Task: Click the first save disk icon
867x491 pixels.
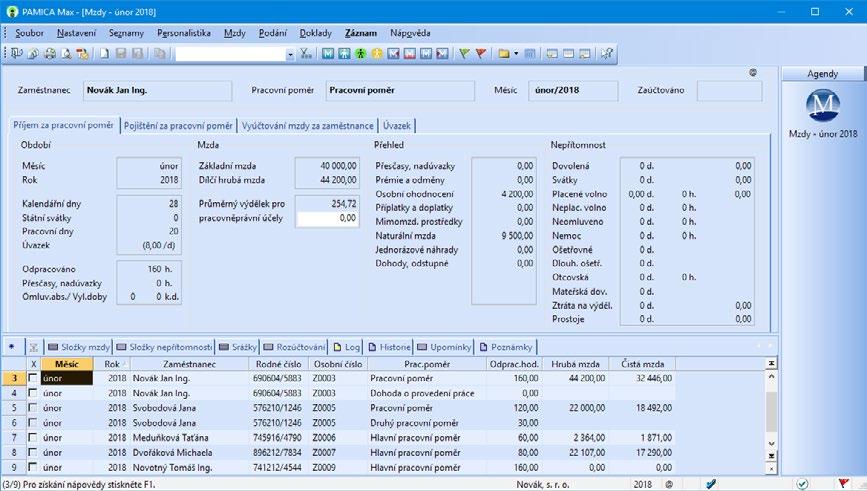Action: (x=121, y=54)
